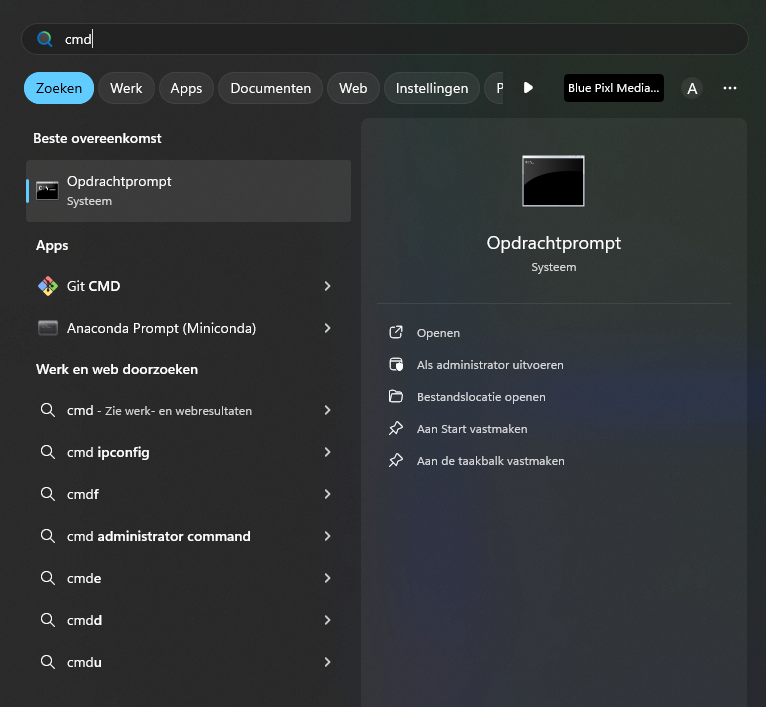Select the 'cmdf' search suggestion
Image resolution: width=766 pixels, height=707 pixels.
189,494
